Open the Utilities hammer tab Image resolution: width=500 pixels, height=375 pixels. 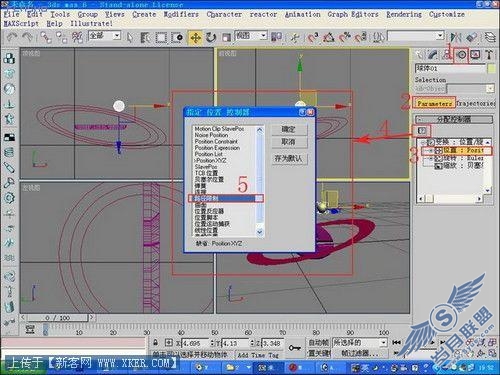point(489,55)
